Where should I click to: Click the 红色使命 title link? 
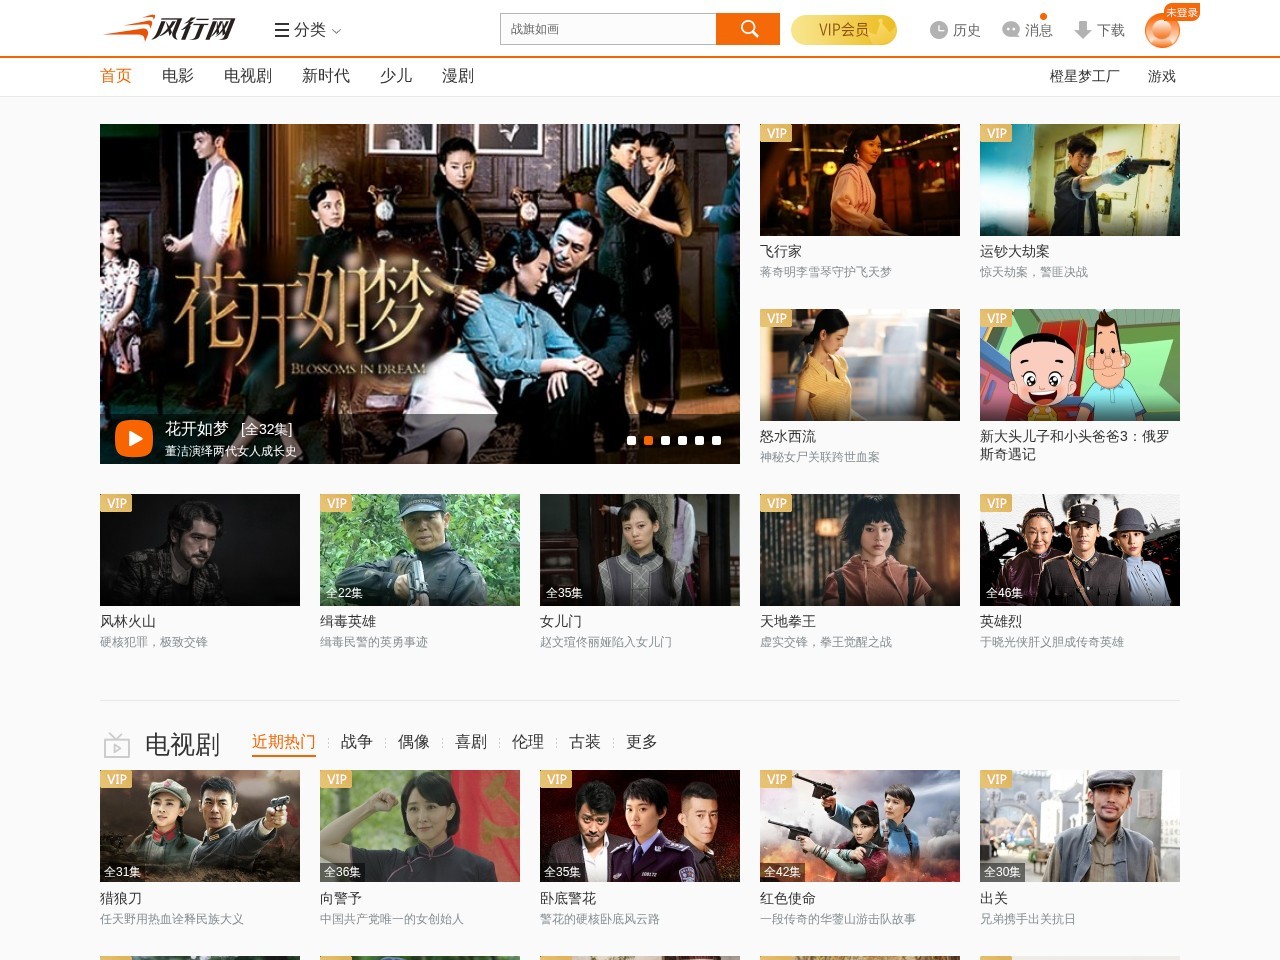pos(788,899)
